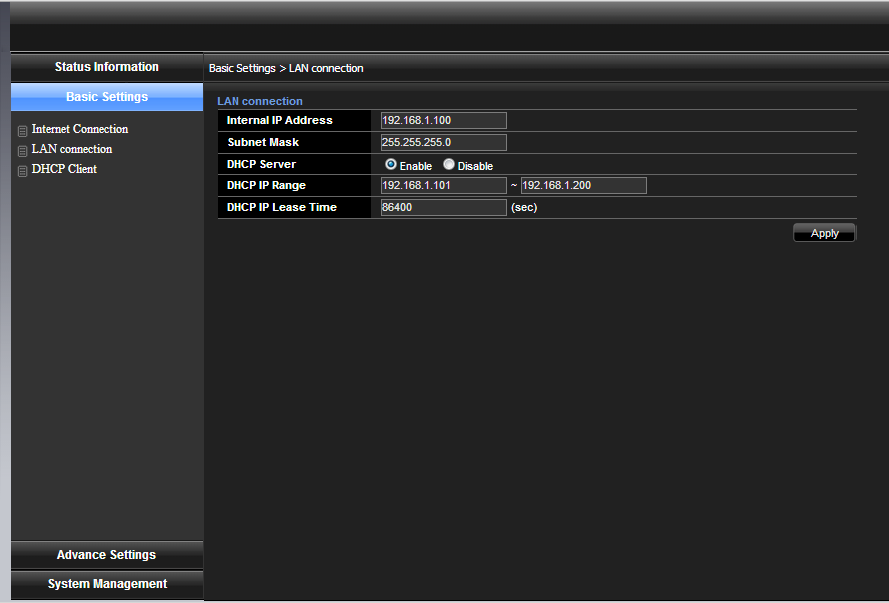Click the document icon beside DHCP Client
This screenshot has width=889, height=603.
point(23,171)
